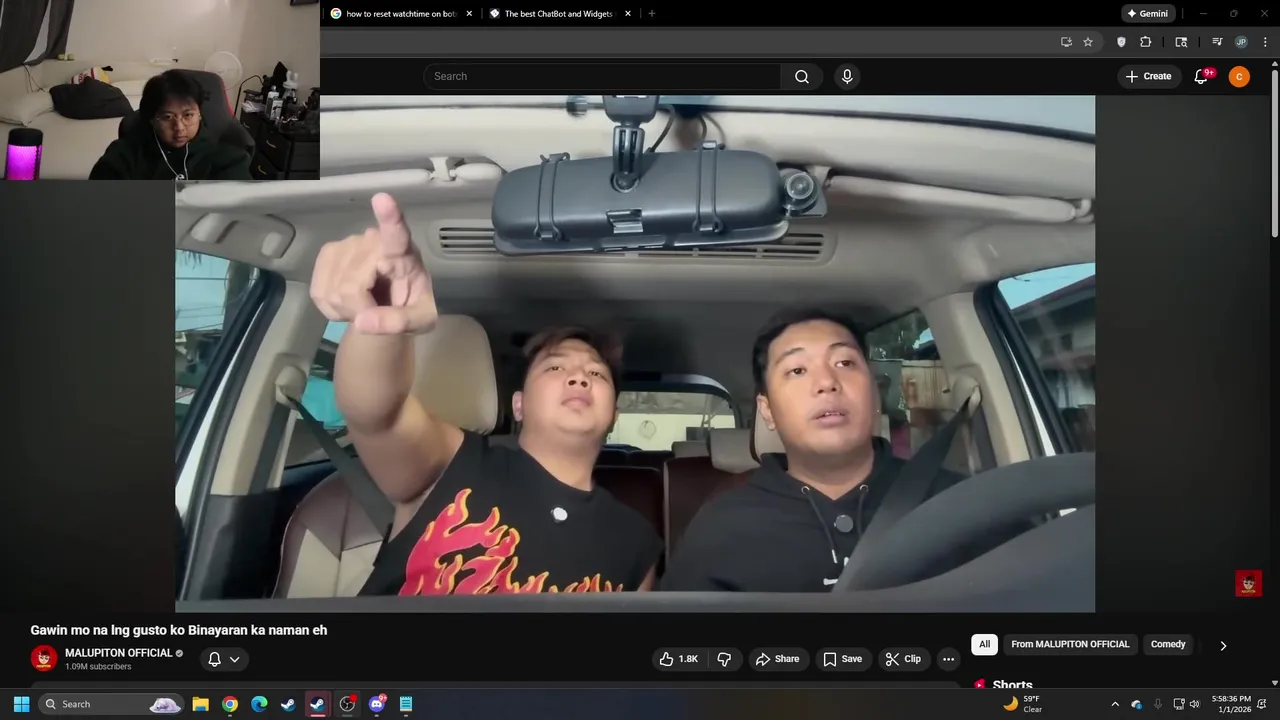Open the Windows Start menu
The height and width of the screenshot is (720, 1280).
[x=21, y=704]
